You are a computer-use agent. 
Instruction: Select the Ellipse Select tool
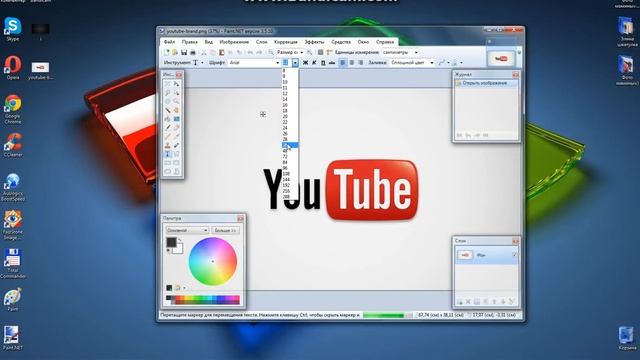tap(167, 101)
